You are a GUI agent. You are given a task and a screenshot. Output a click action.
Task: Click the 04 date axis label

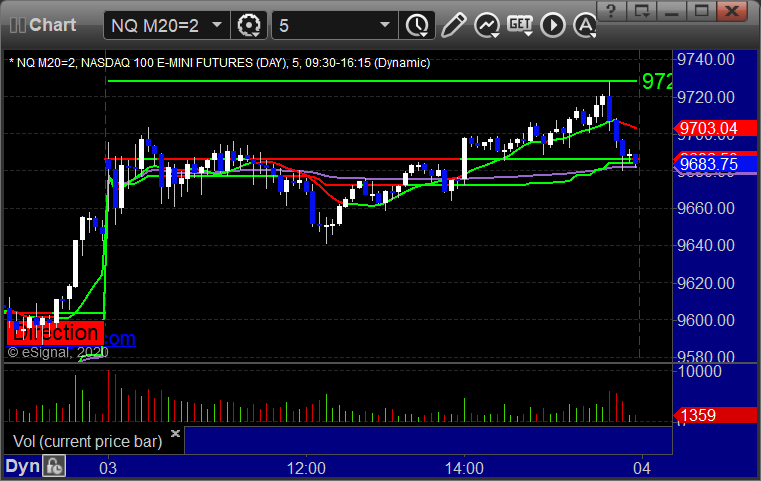coord(642,468)
